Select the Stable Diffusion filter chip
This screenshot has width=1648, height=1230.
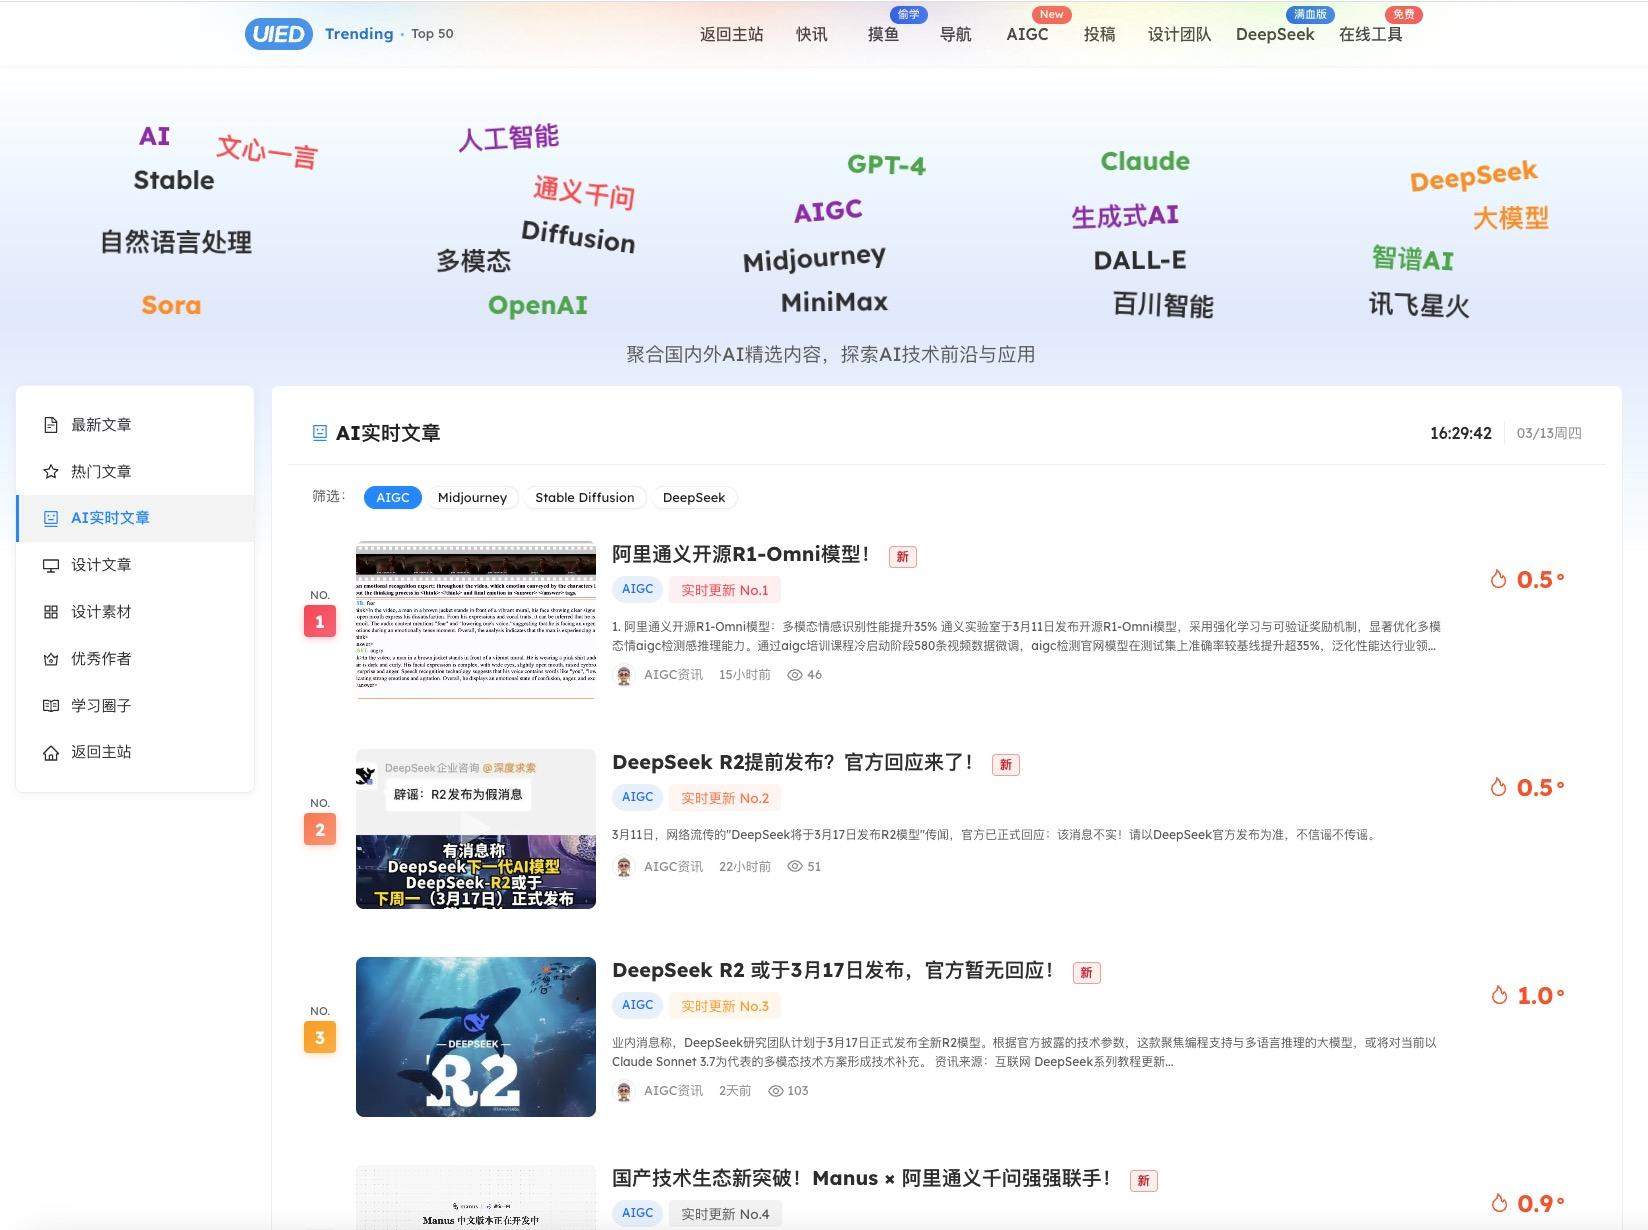(585, 497)
